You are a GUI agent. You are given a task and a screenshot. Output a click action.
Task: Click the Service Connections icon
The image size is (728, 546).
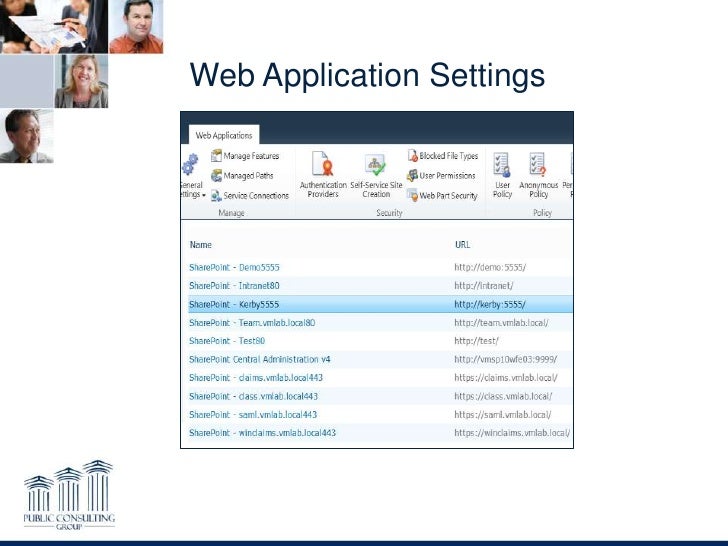point(216,195)
